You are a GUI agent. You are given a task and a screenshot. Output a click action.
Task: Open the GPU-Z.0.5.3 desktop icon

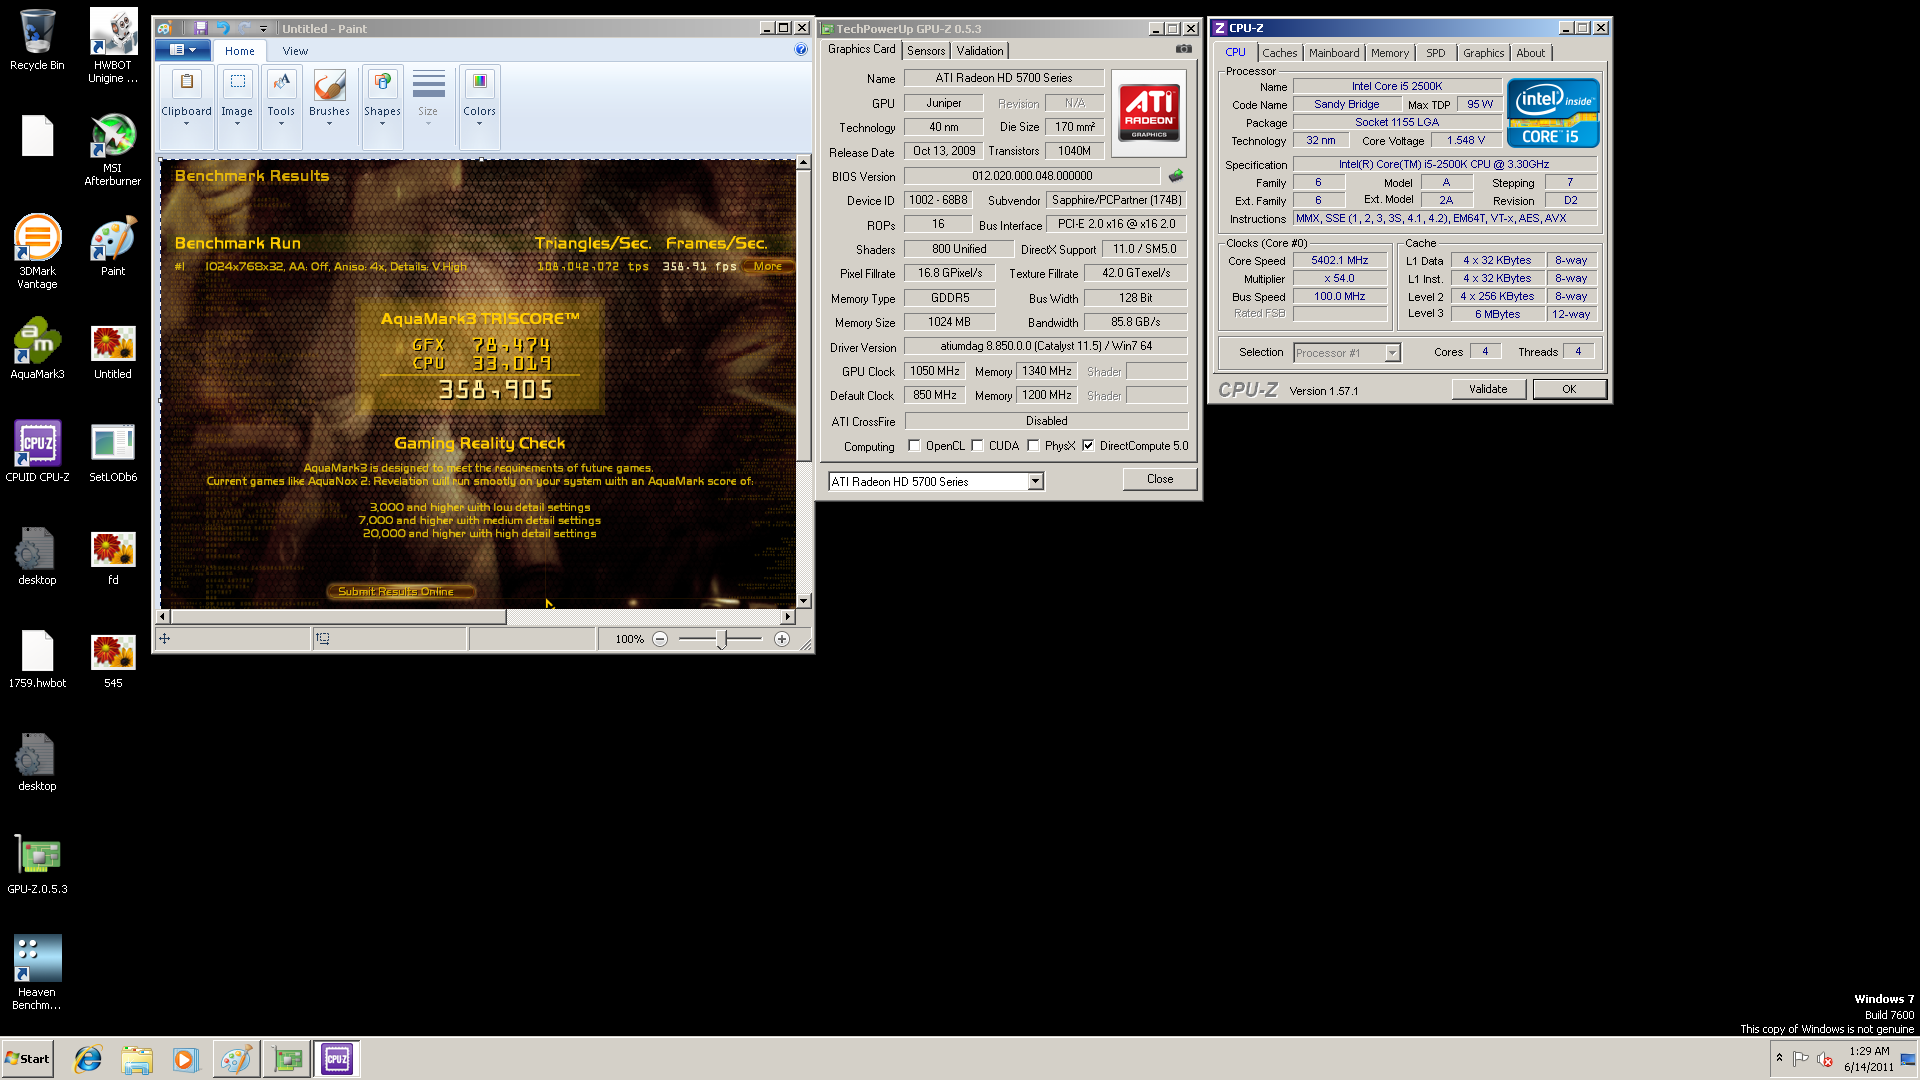37,864
